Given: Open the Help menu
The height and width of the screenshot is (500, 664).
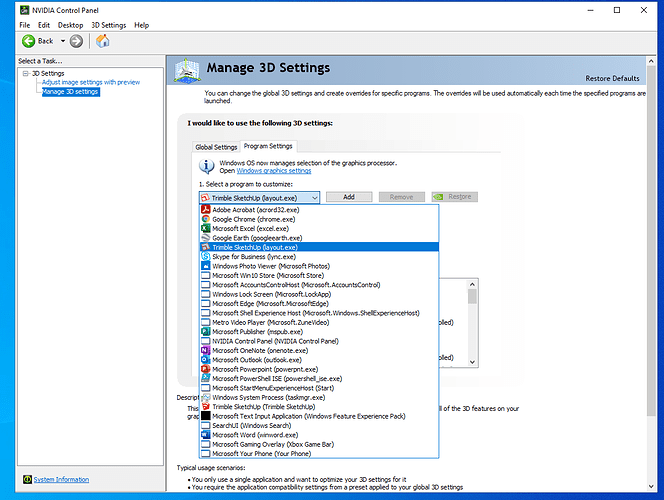Looking at the screenshot, I should [x=141, y=25].
